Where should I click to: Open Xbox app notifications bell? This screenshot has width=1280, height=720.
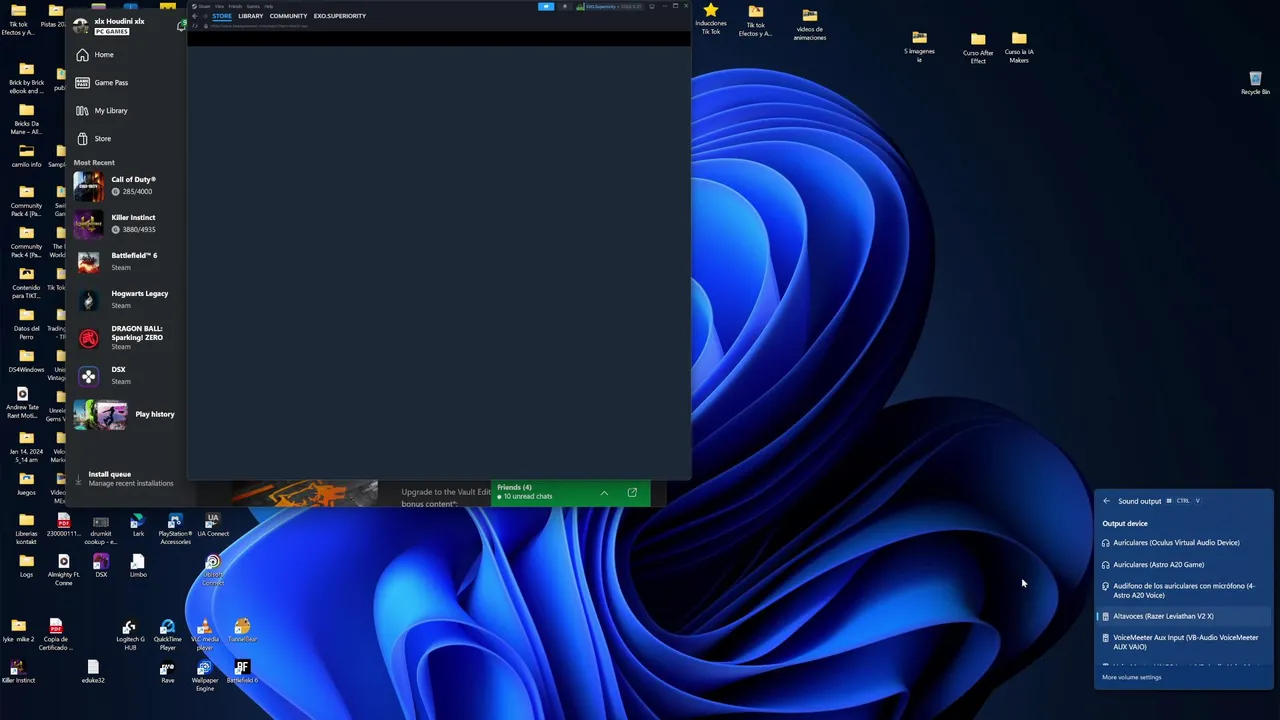(x=181, y=26)
